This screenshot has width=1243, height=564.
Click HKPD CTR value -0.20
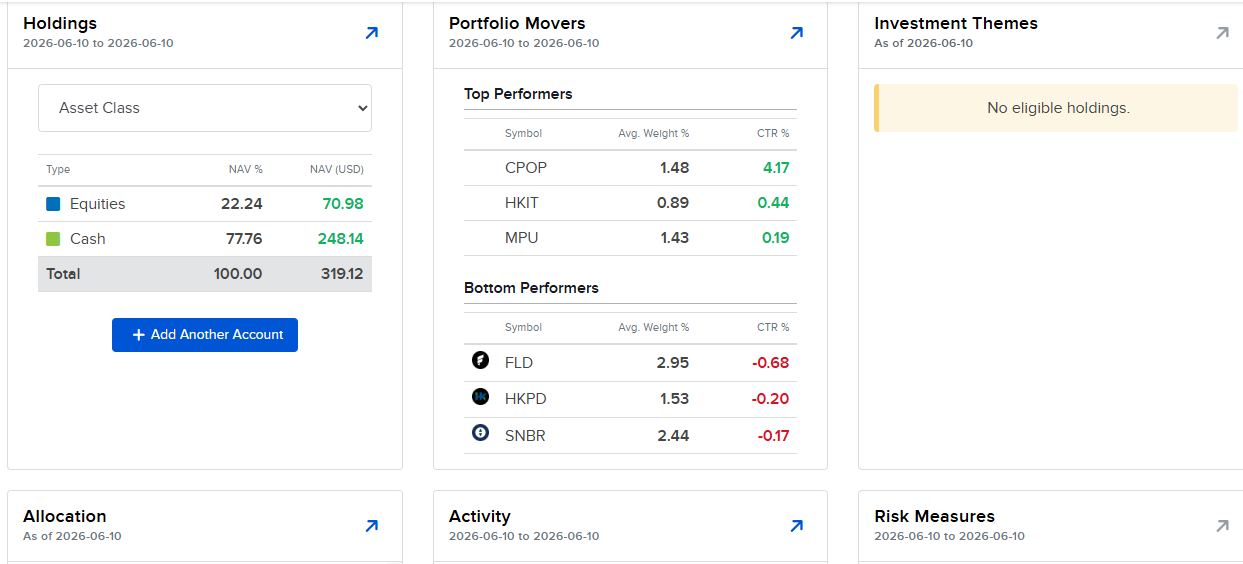click(771, 399)
